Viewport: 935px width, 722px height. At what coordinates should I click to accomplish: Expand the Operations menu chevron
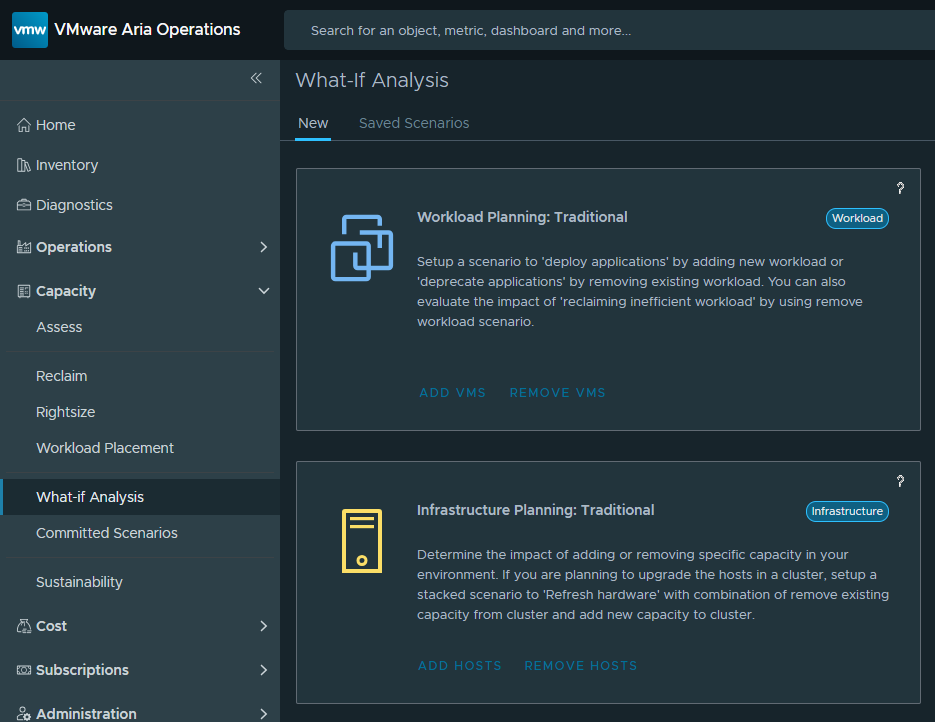pyautogui.click(x=264, y=247)
